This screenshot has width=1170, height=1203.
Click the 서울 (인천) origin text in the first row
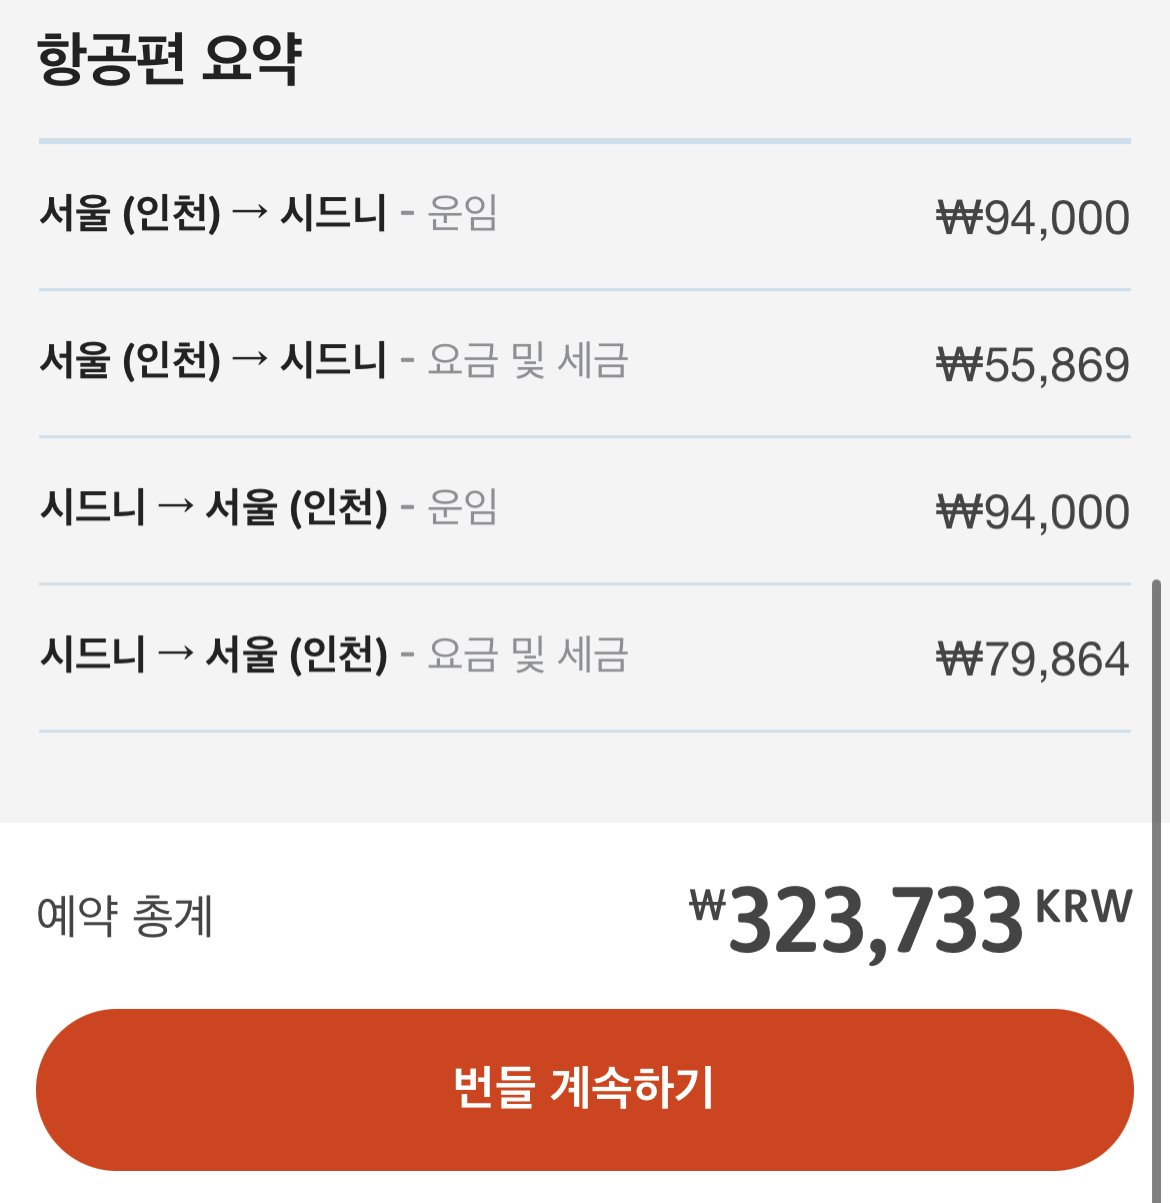[130, 213]
